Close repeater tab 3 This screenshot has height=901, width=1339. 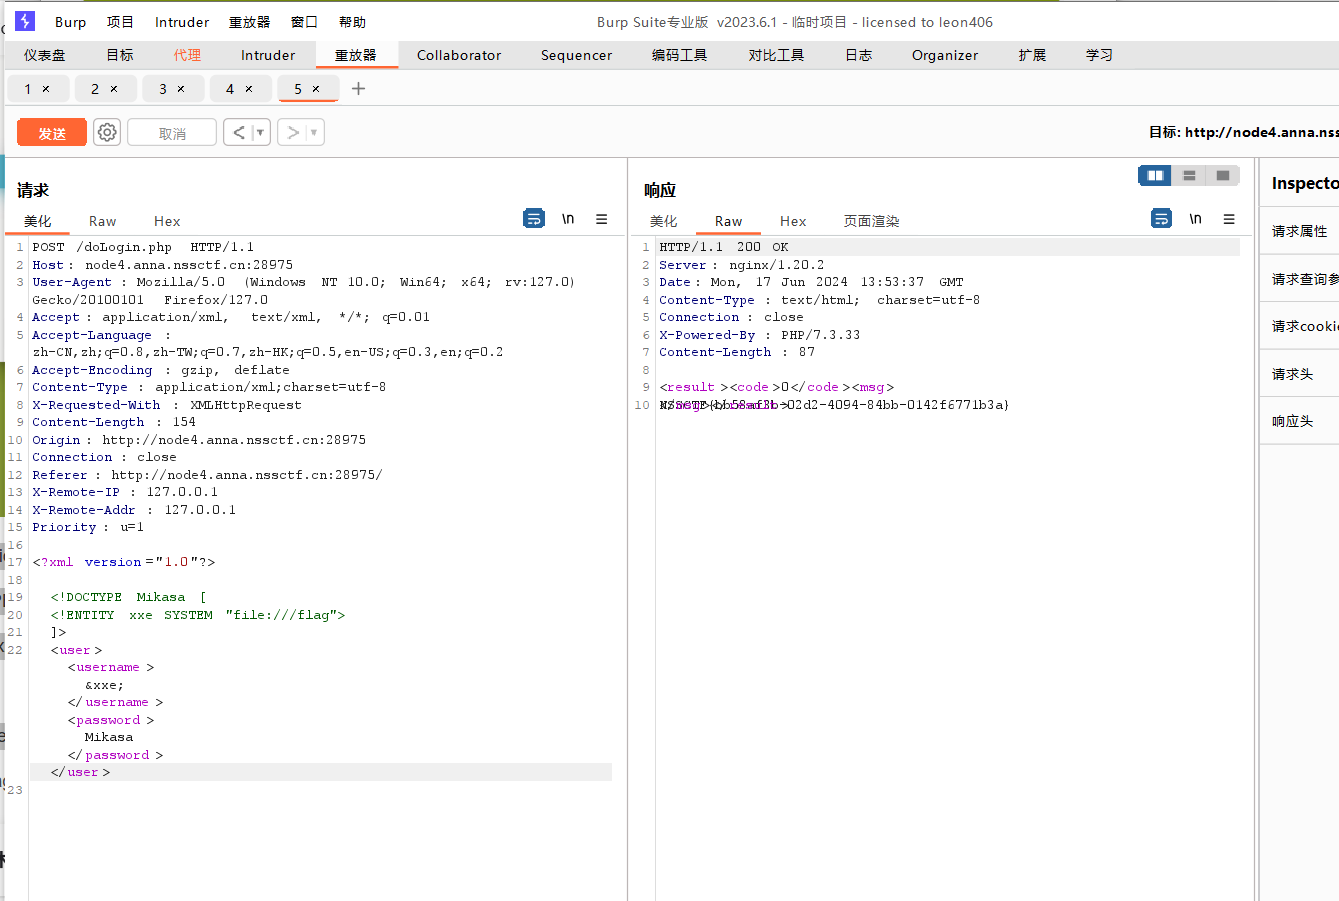tap(181, 89)
